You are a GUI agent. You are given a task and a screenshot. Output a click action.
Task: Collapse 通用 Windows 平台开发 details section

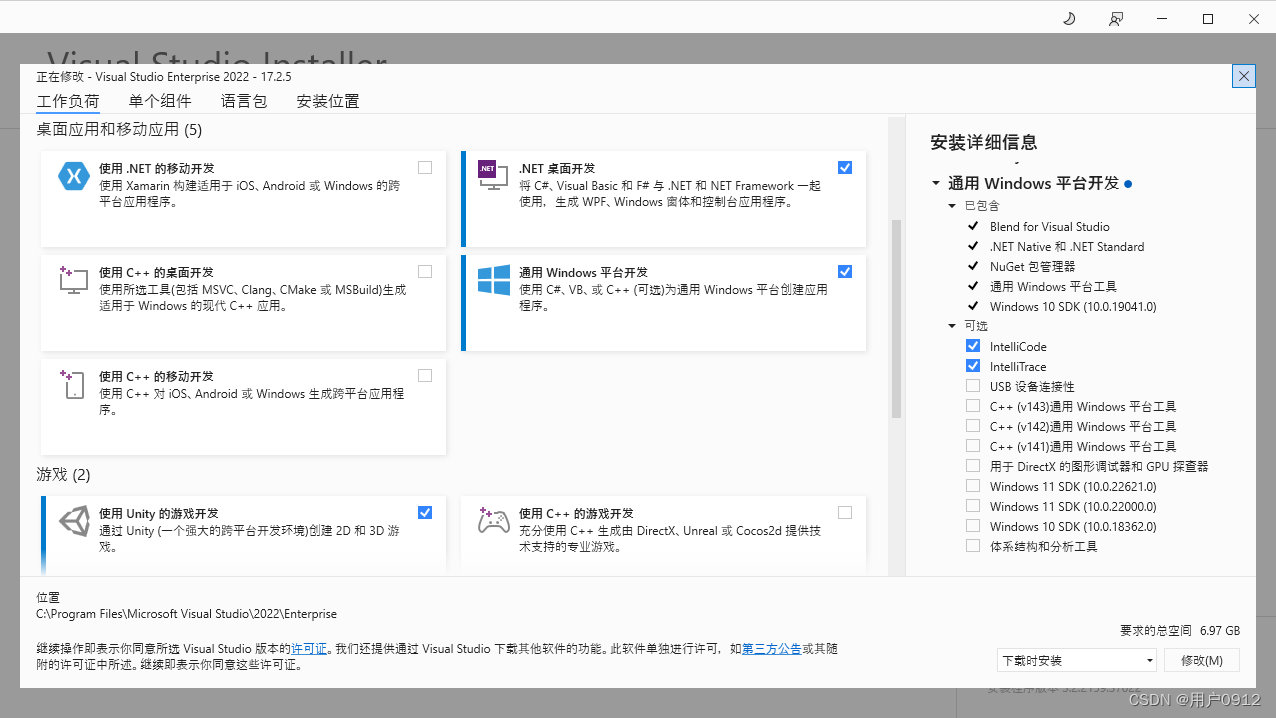(x=936, y=184)
